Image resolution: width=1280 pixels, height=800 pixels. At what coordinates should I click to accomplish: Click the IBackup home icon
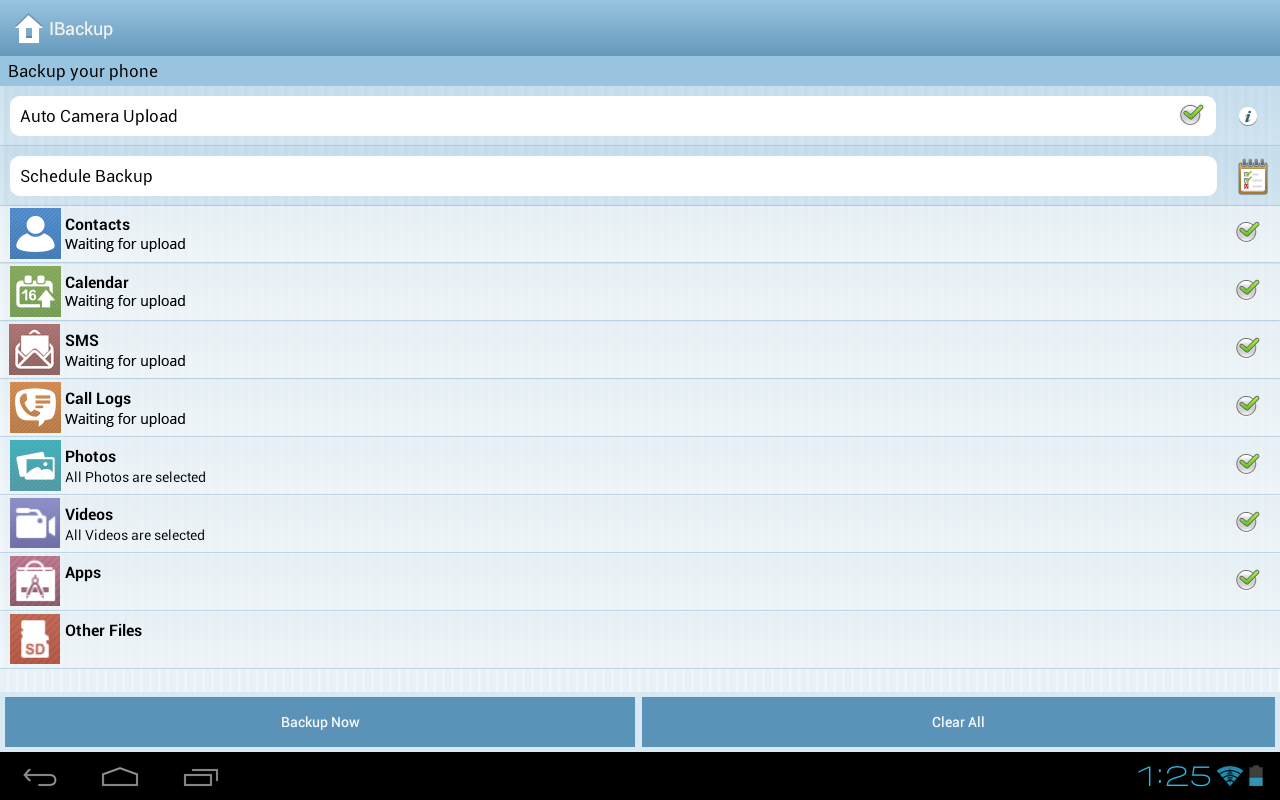[x=28, y=29]
